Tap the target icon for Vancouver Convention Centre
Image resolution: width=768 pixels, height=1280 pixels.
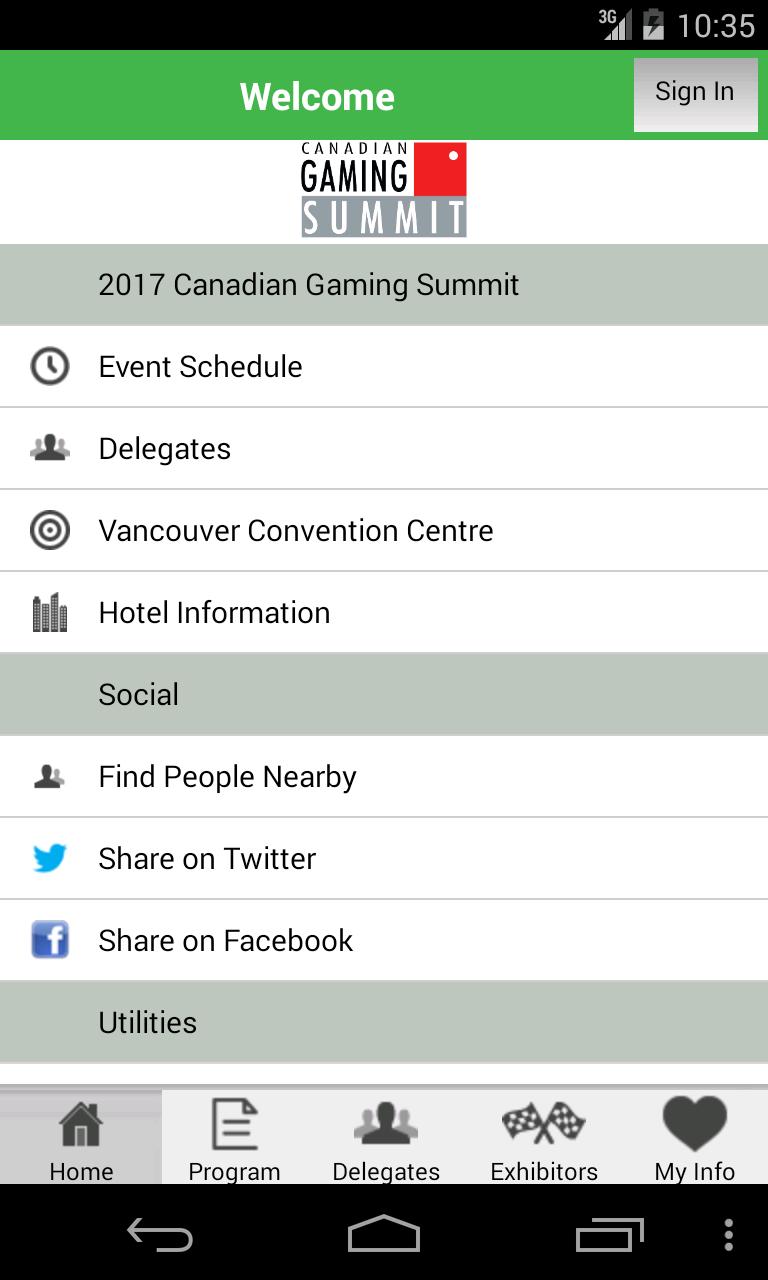click(x=50, y=530)
